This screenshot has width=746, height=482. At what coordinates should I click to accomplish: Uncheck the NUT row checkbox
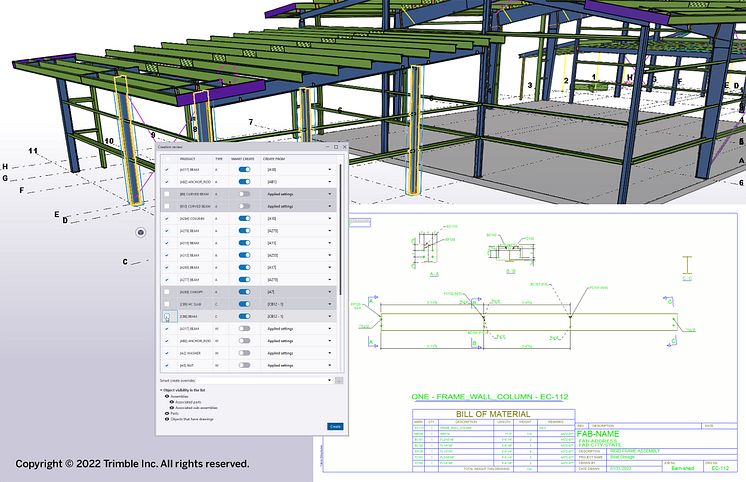pyautogui.click(x=166, y=365)
